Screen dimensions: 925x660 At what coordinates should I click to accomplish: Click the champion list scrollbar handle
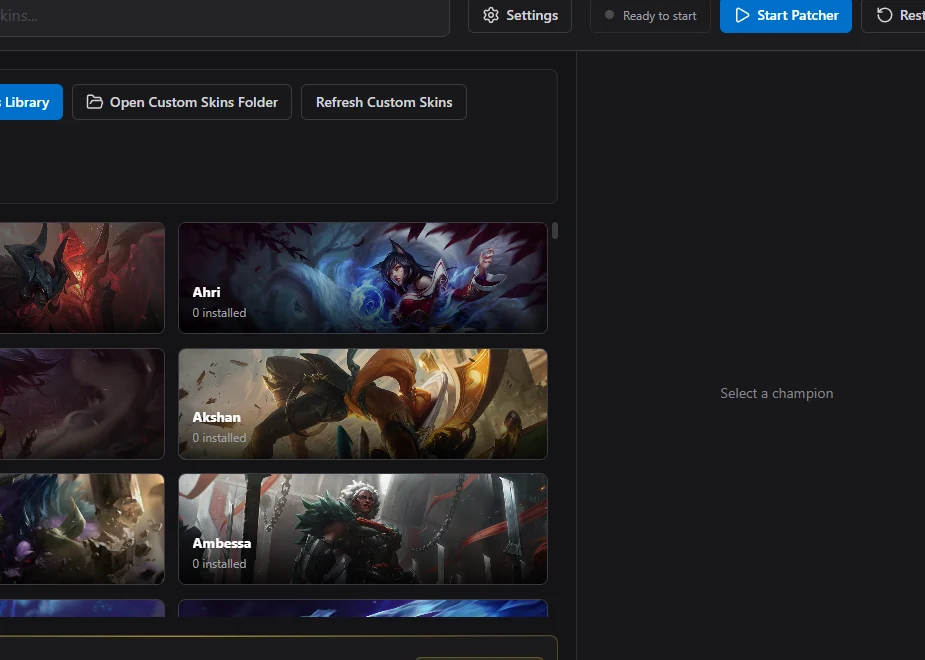tap(555, 231)
